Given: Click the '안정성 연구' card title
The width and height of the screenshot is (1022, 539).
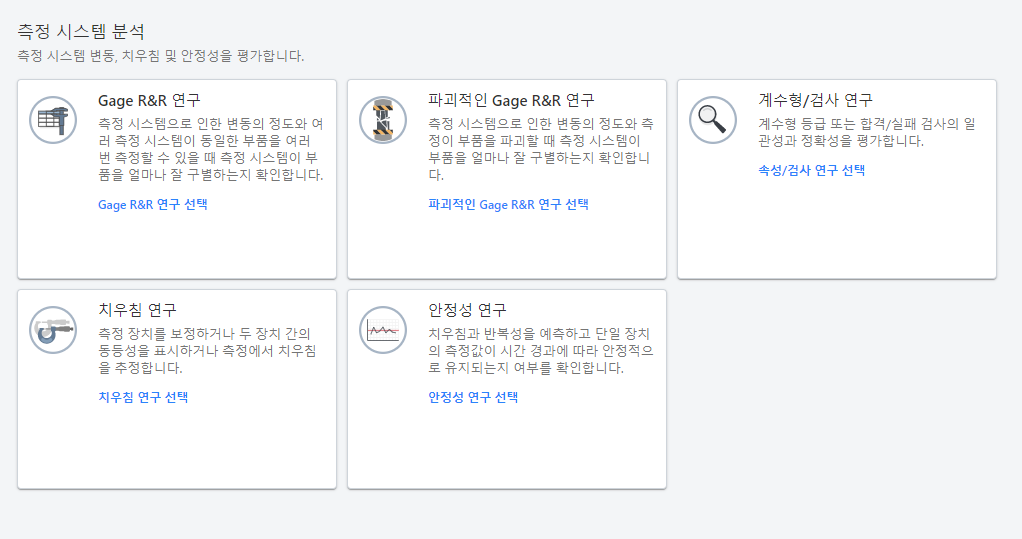Looking at the screenshot, I should [467, 310].
